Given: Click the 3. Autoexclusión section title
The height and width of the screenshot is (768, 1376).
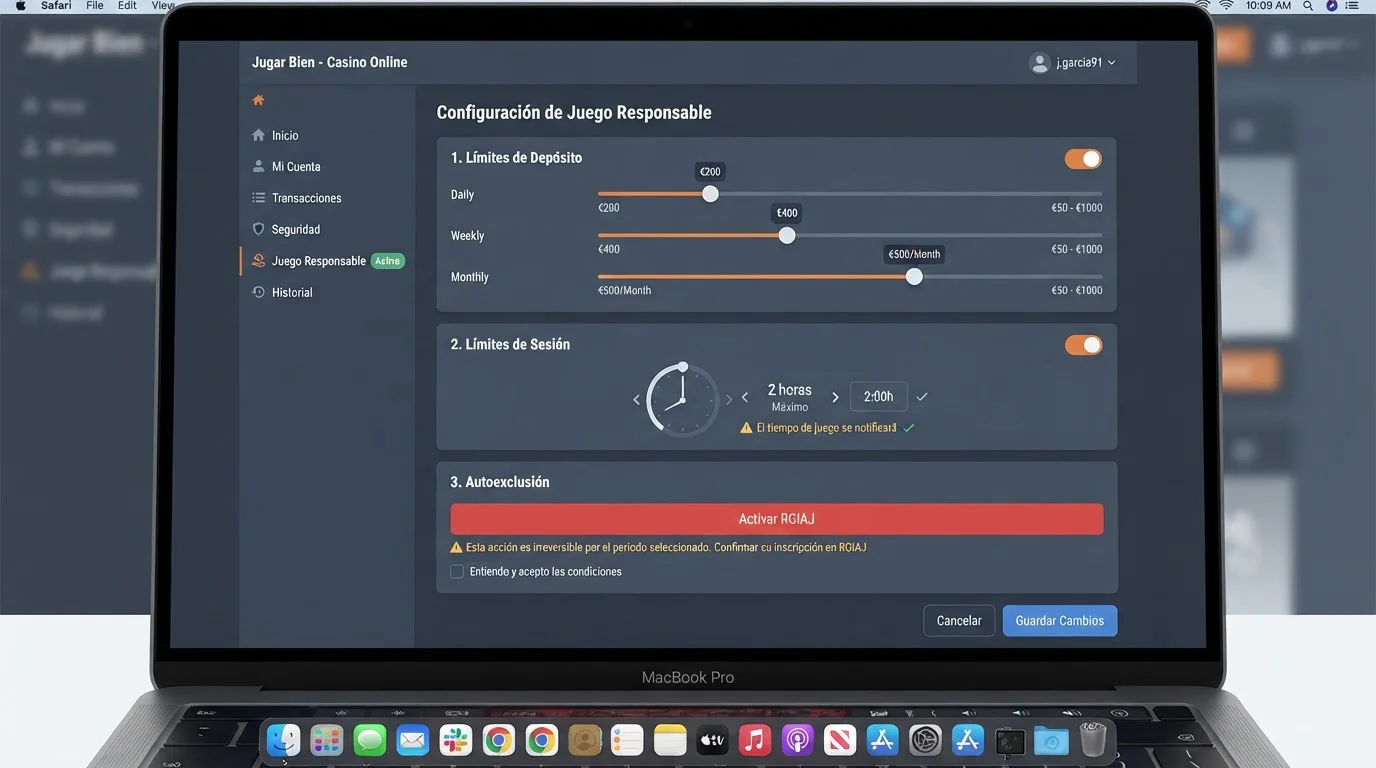Looking at the screenshot, I should click(500, 482).
